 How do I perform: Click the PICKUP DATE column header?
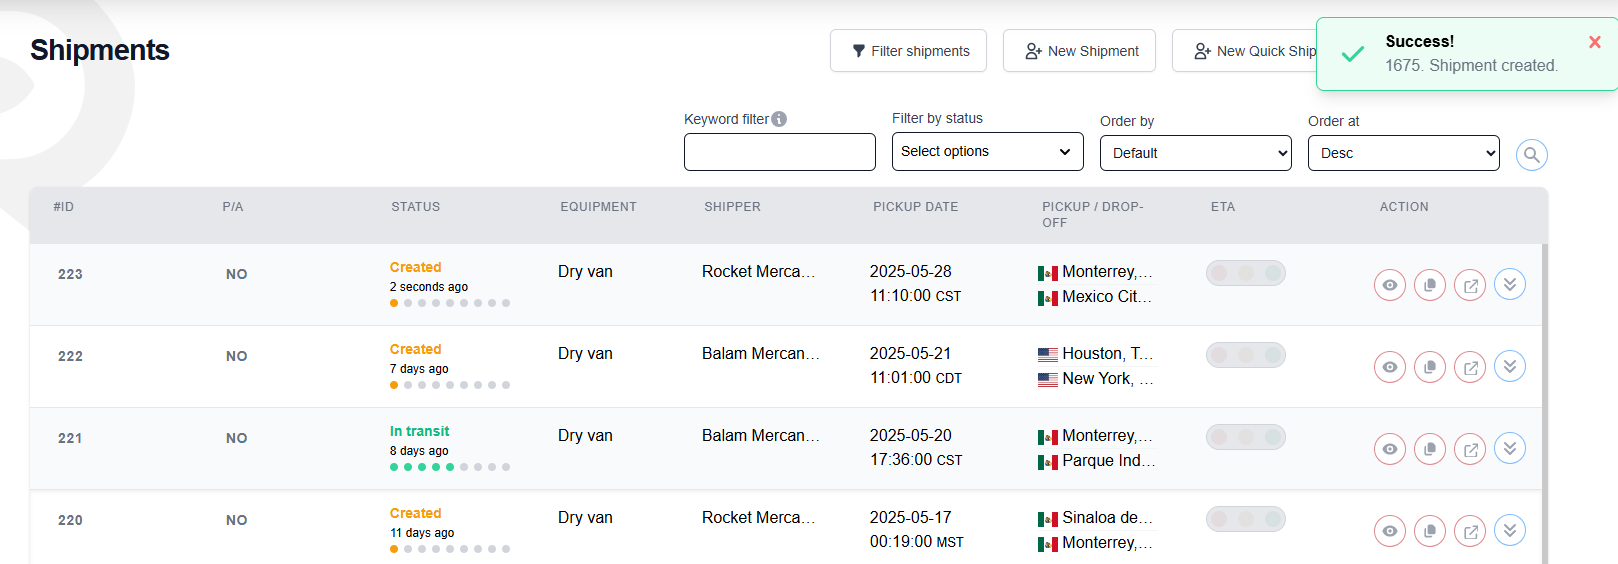click(916, 207)
